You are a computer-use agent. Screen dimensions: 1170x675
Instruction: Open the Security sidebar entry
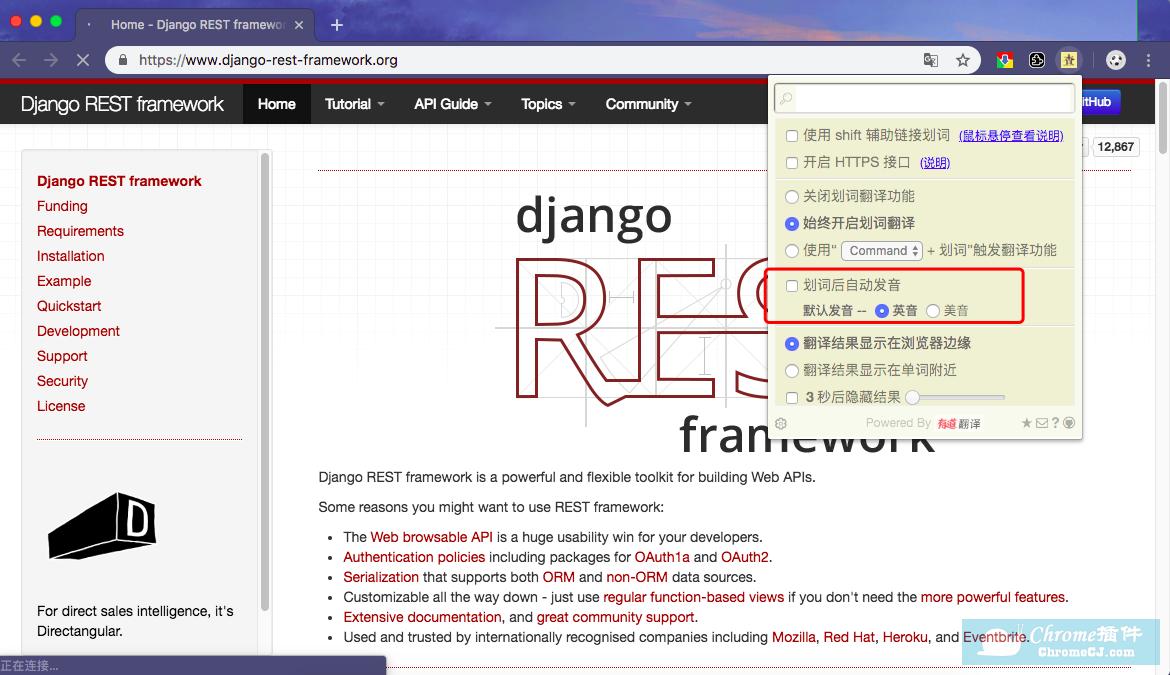tap(63, 381)
